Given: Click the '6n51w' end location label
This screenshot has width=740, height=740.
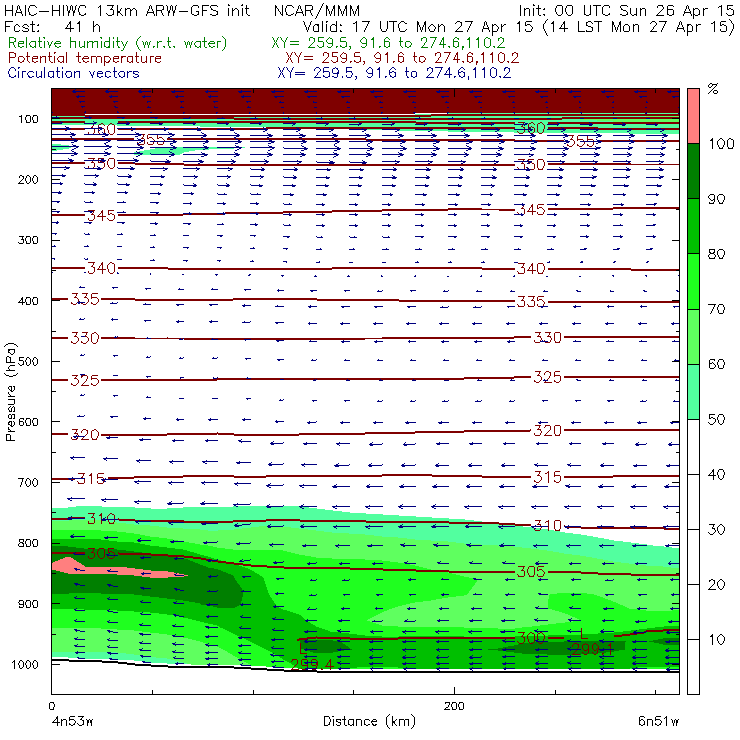Looking at the screenshot, I should [658, 721].
